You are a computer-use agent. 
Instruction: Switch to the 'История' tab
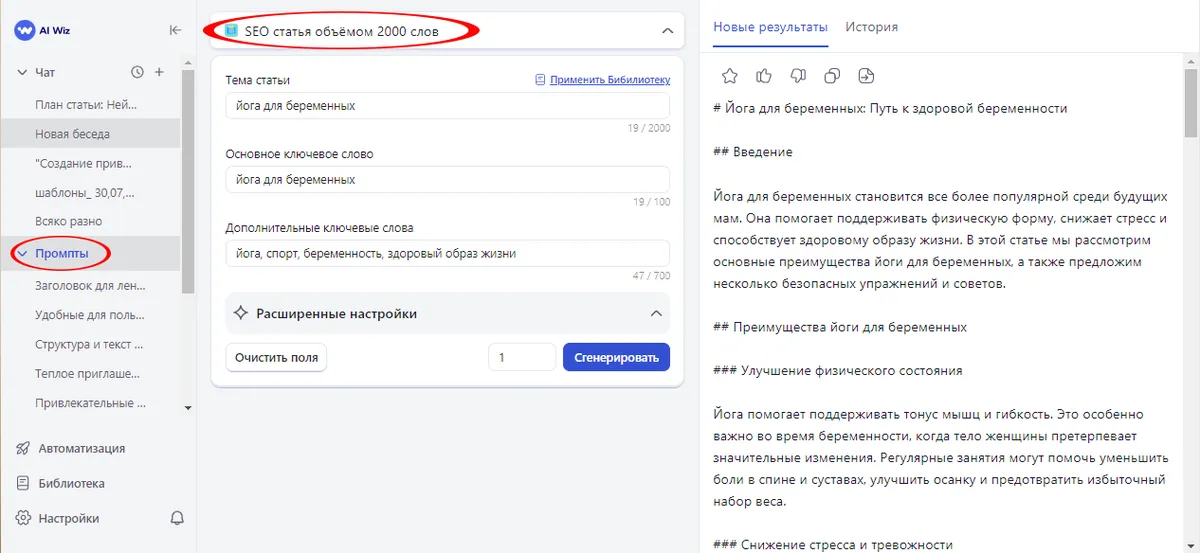[871, 27]
